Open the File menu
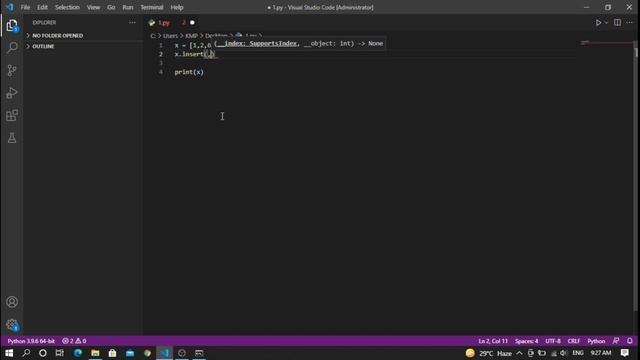 pyautogui.click(x=25, y=7)
